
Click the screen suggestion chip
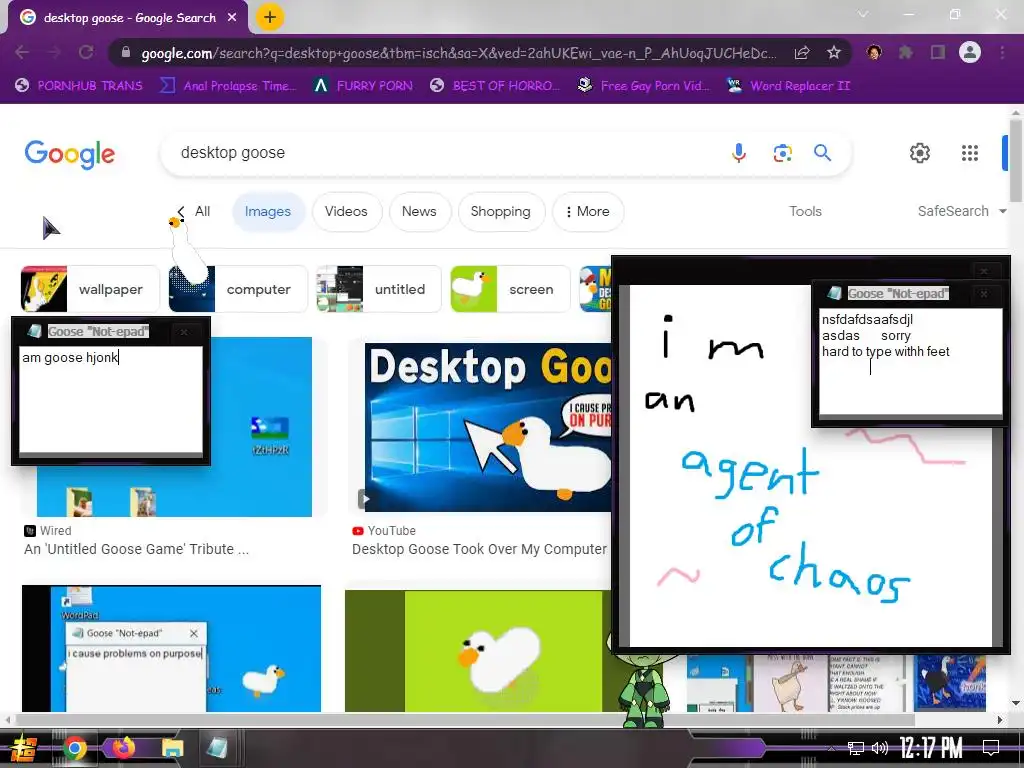tap(510, 289)
